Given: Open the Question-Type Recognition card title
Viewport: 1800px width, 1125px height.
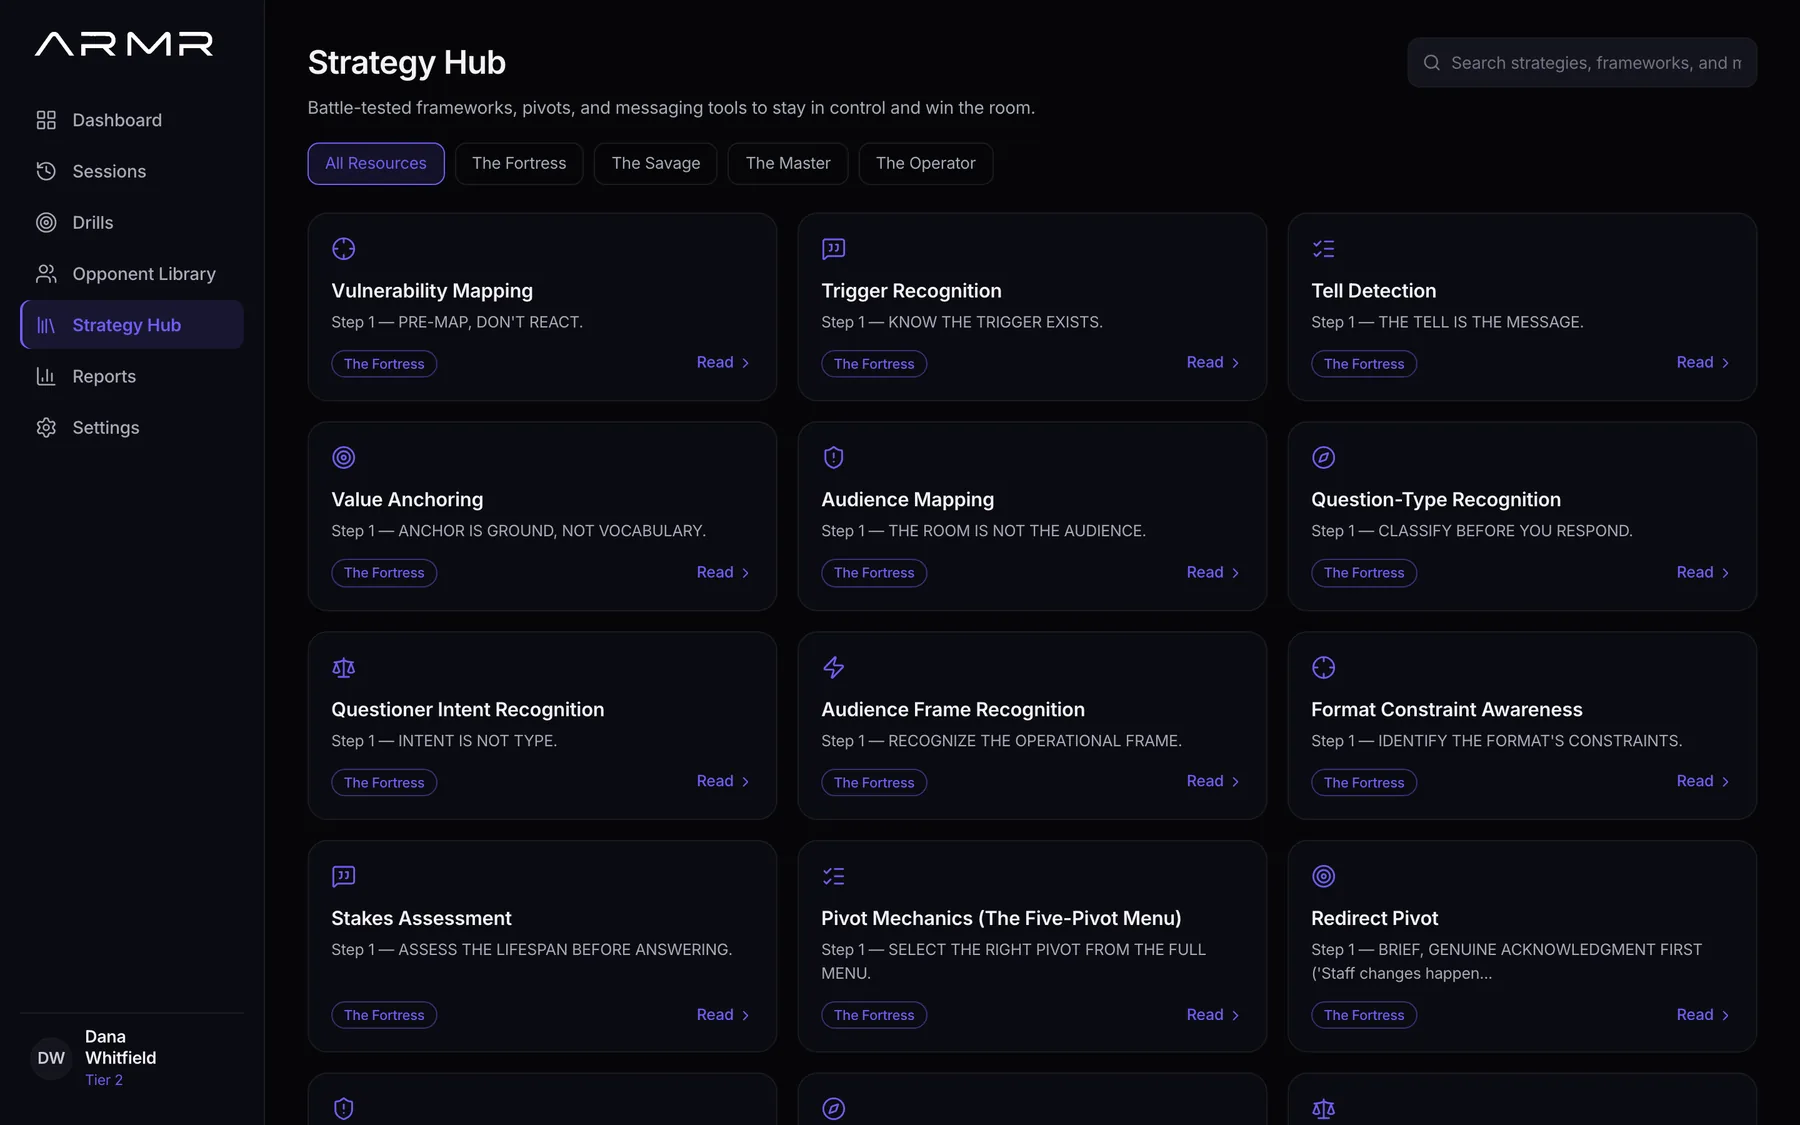Looking at the screenshot, I should point(1436,499).
